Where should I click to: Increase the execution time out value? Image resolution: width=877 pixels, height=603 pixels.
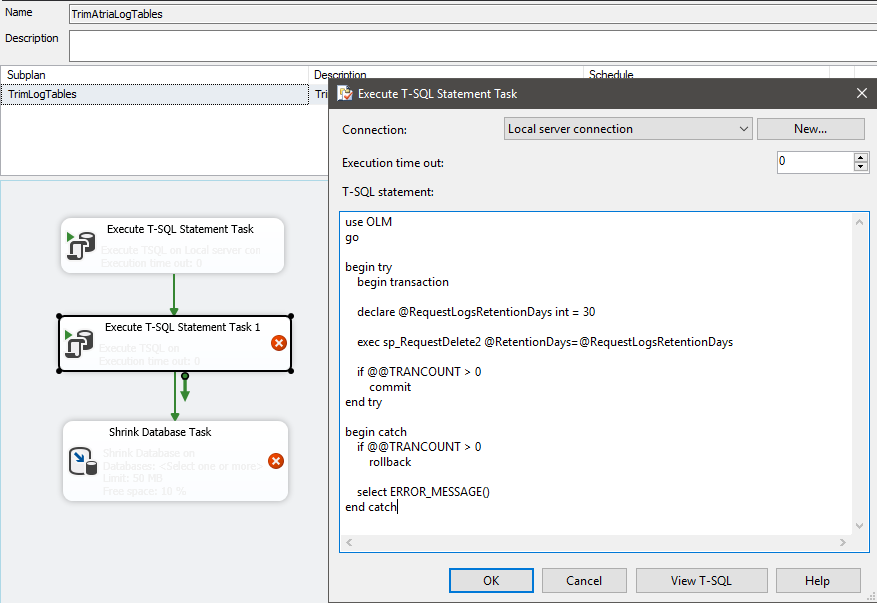[860, 157]
